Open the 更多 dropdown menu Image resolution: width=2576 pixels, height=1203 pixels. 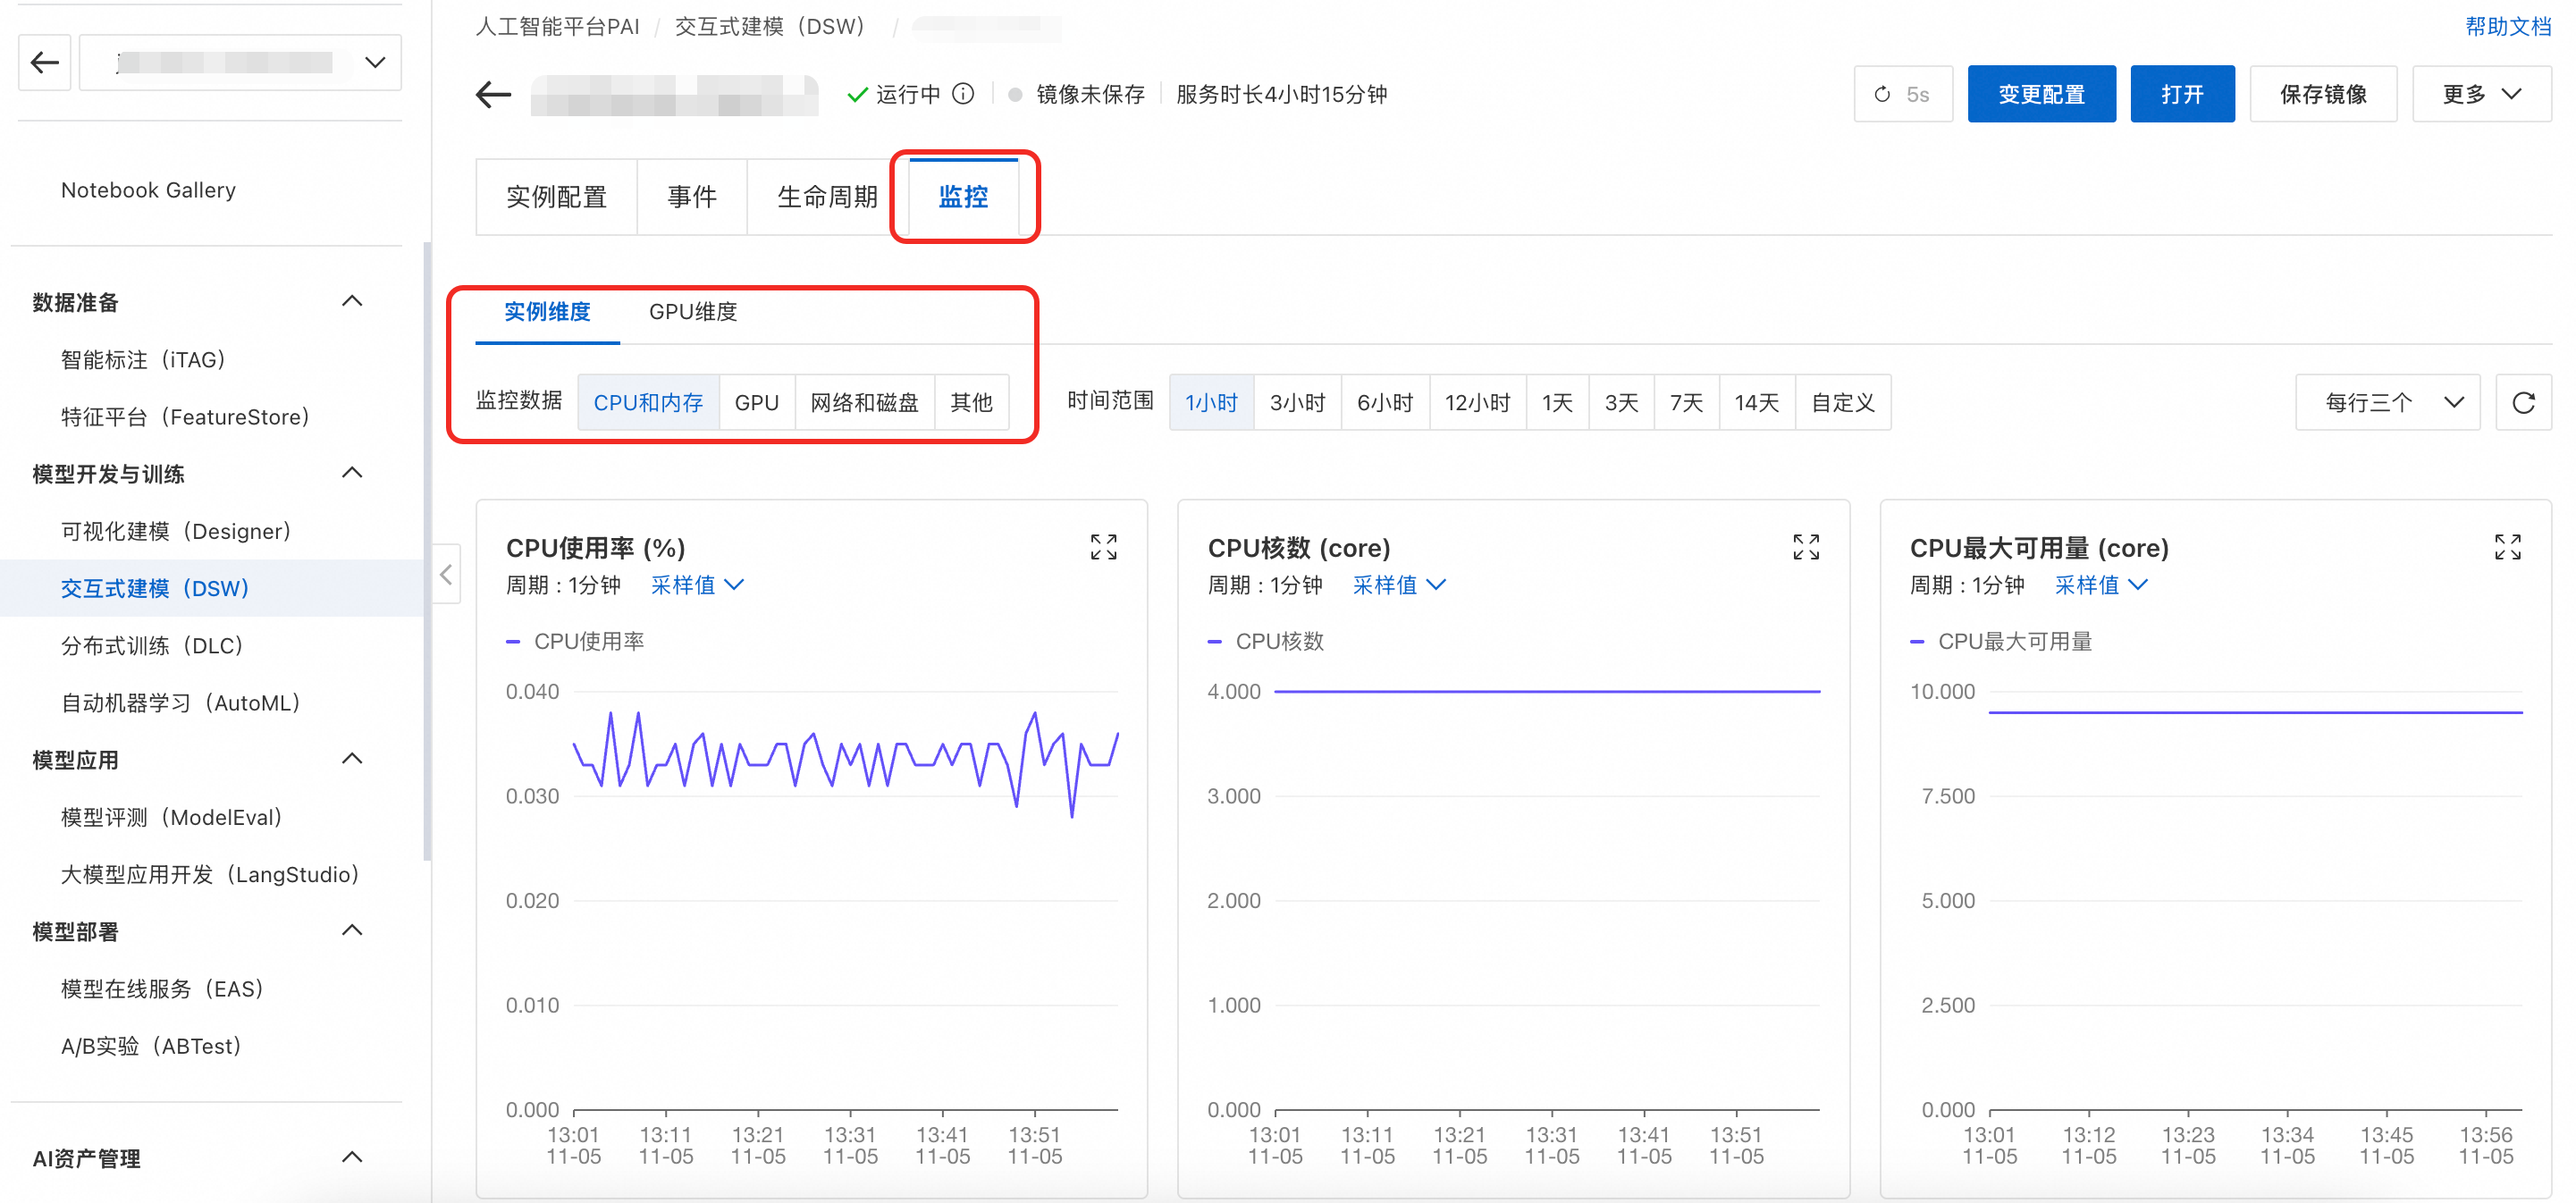pos(2480,95)
